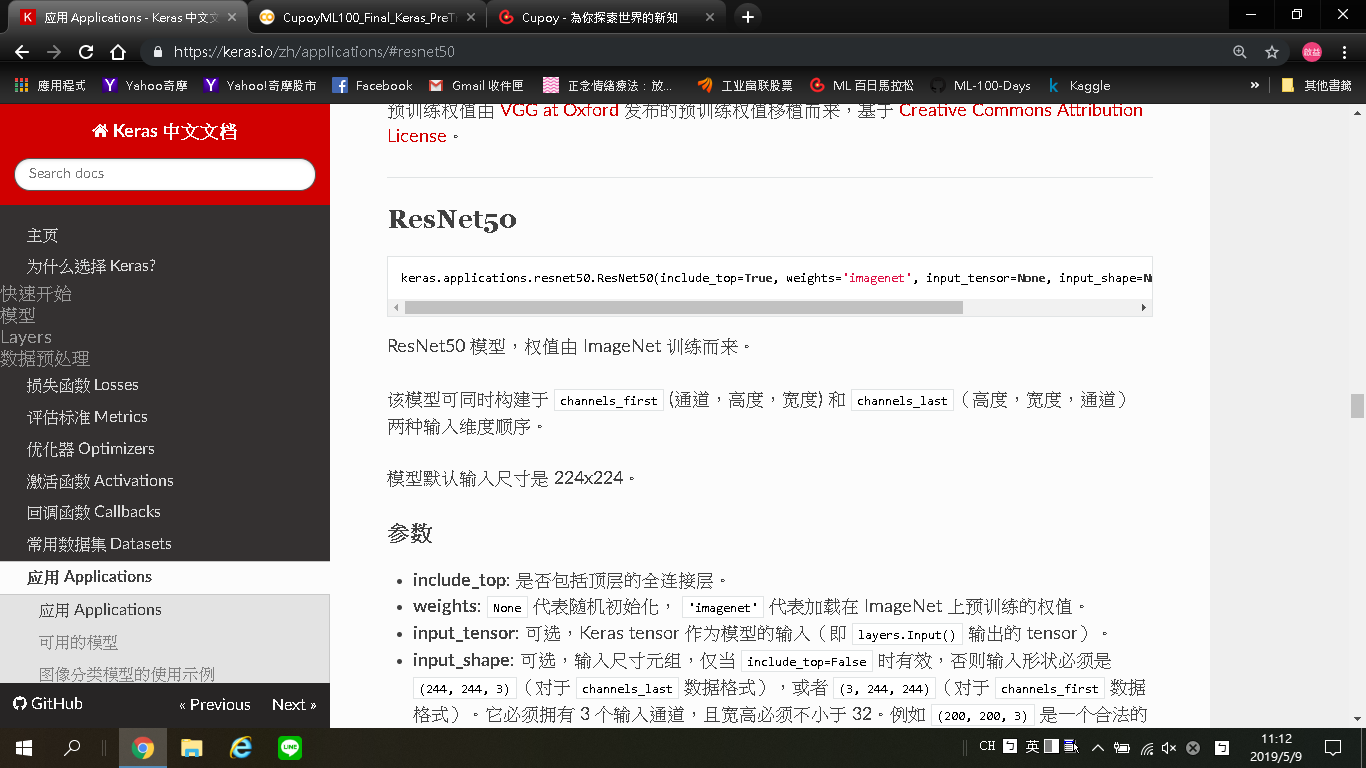Open the Facebook bookmark
The height and width of the screenshot is (768, 1366).
pyautogui.click(x=372, y=86)
